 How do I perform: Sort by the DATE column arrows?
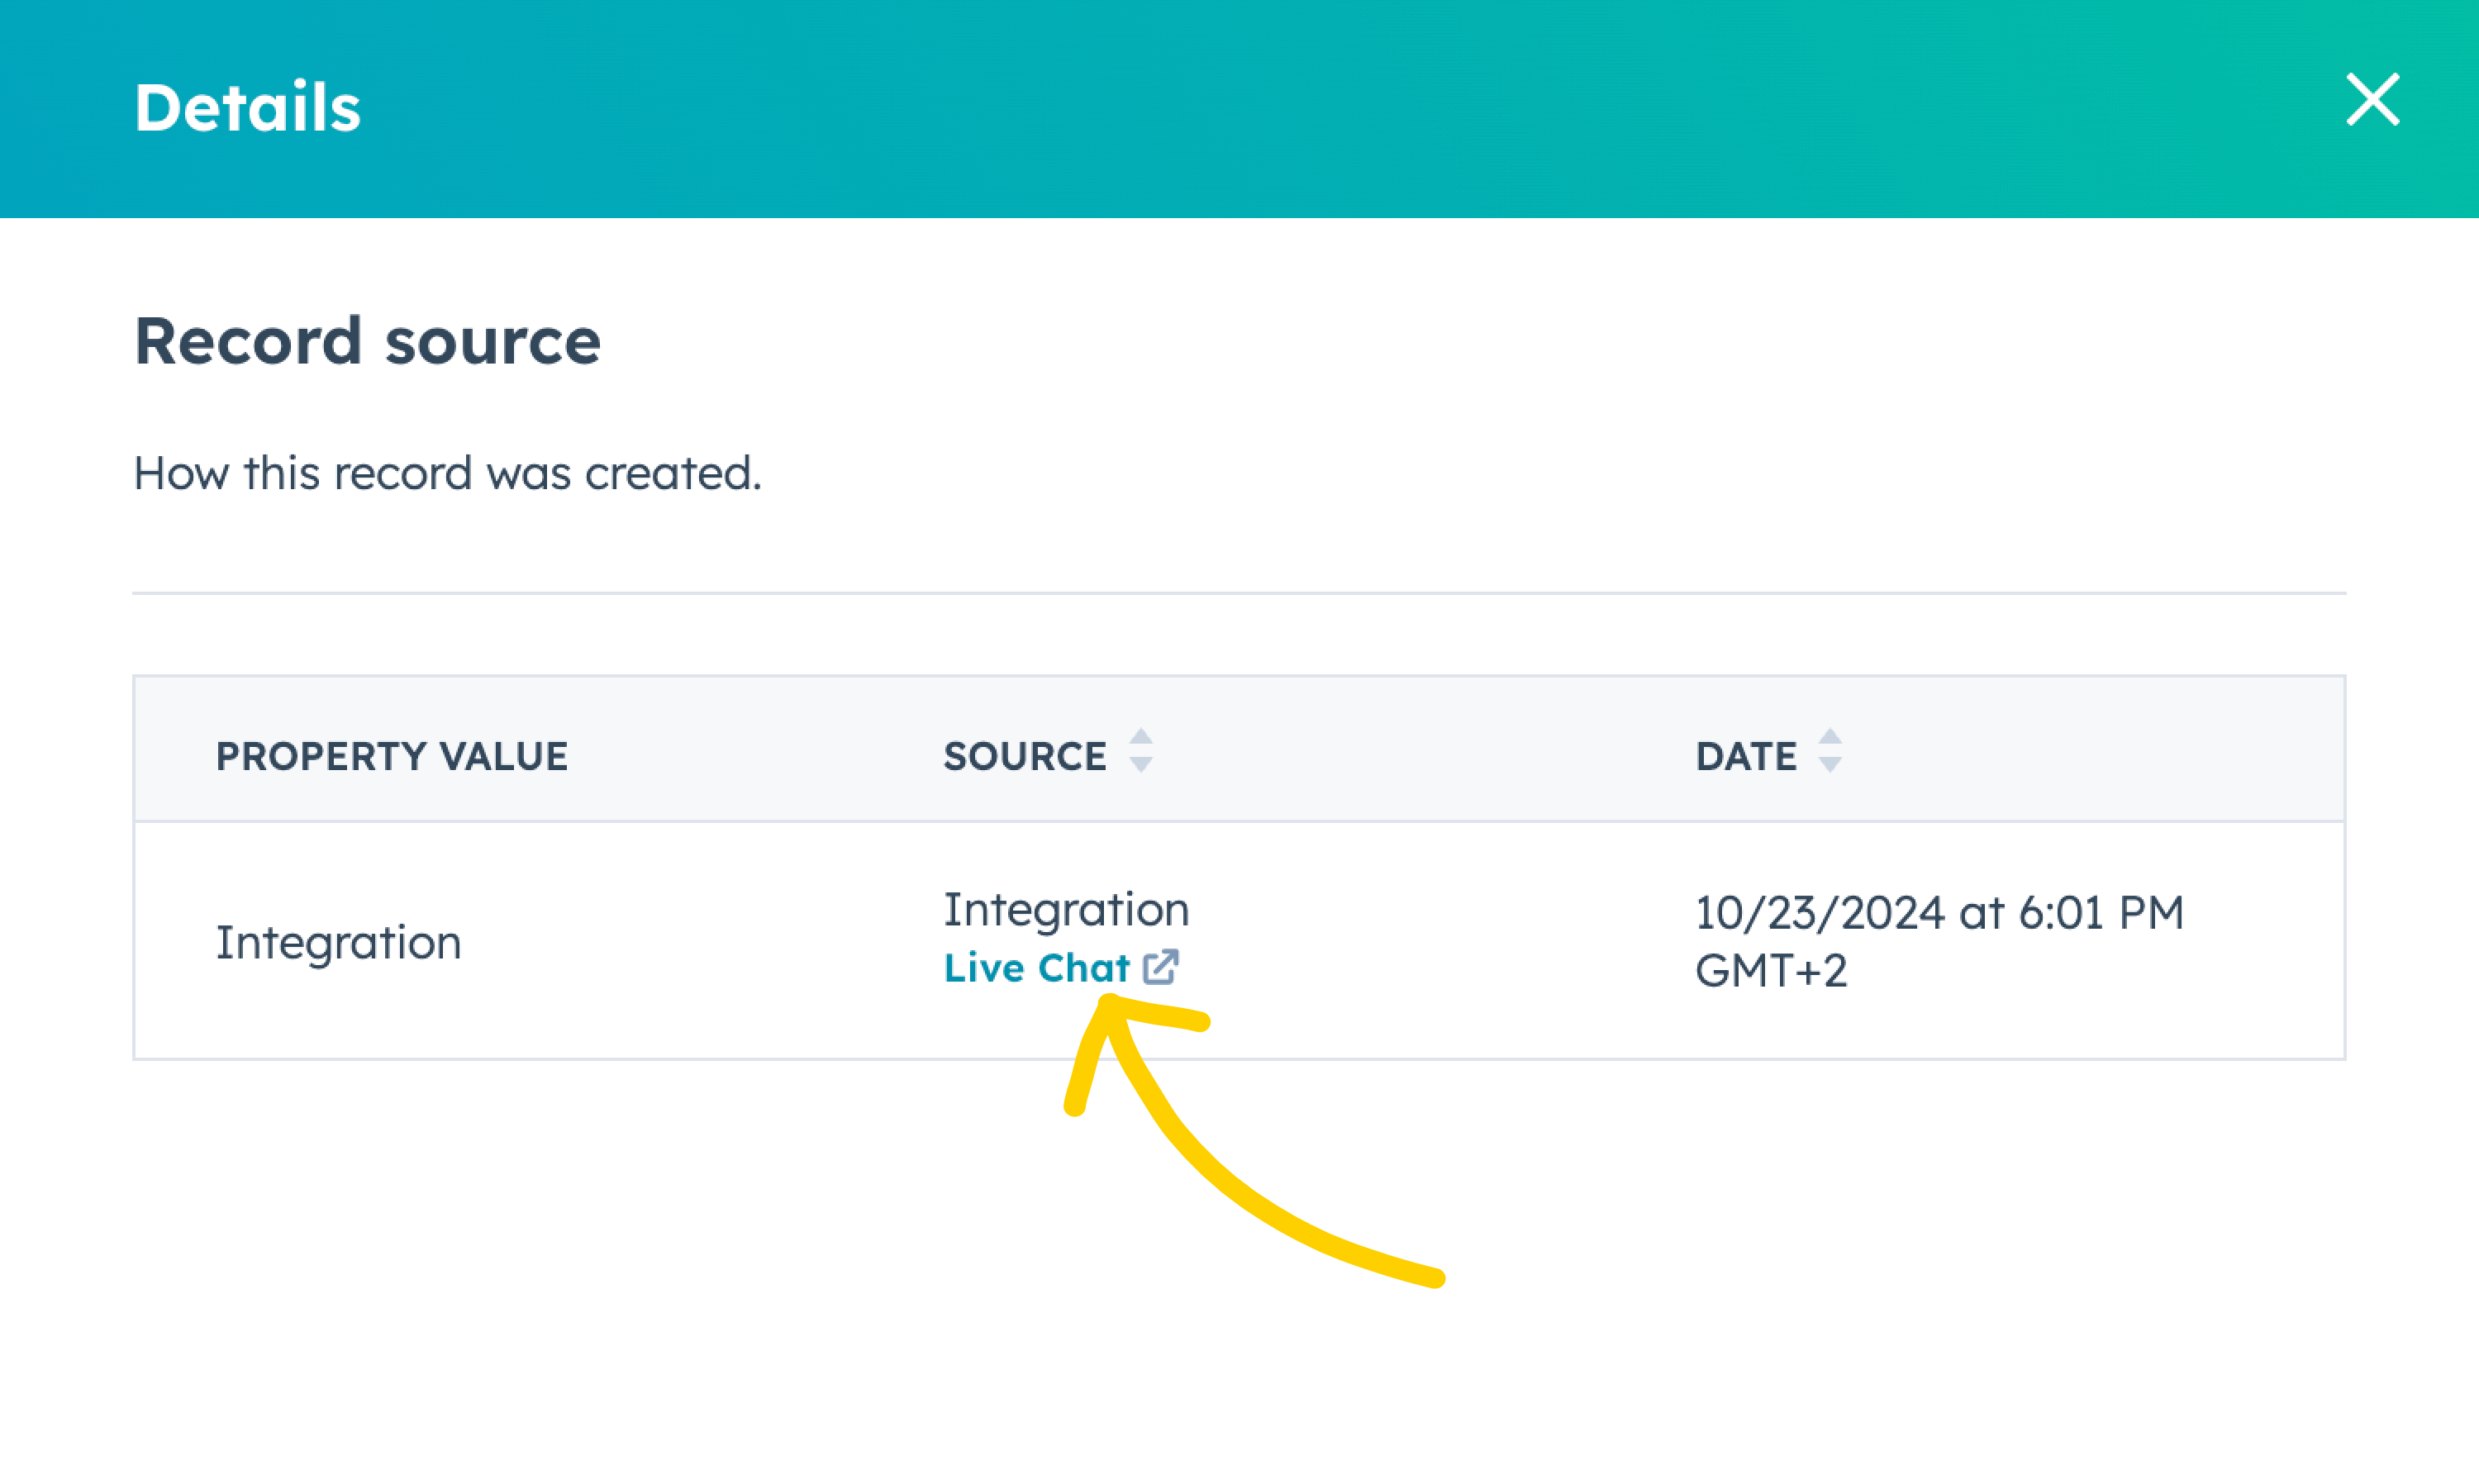tap(1829, 751)
